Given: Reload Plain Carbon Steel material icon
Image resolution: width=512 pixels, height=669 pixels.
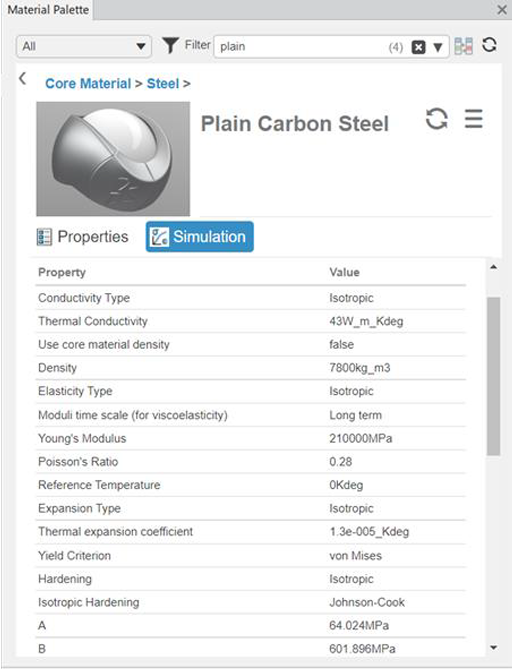Looking at the screenshot, I should pos(437,119).
